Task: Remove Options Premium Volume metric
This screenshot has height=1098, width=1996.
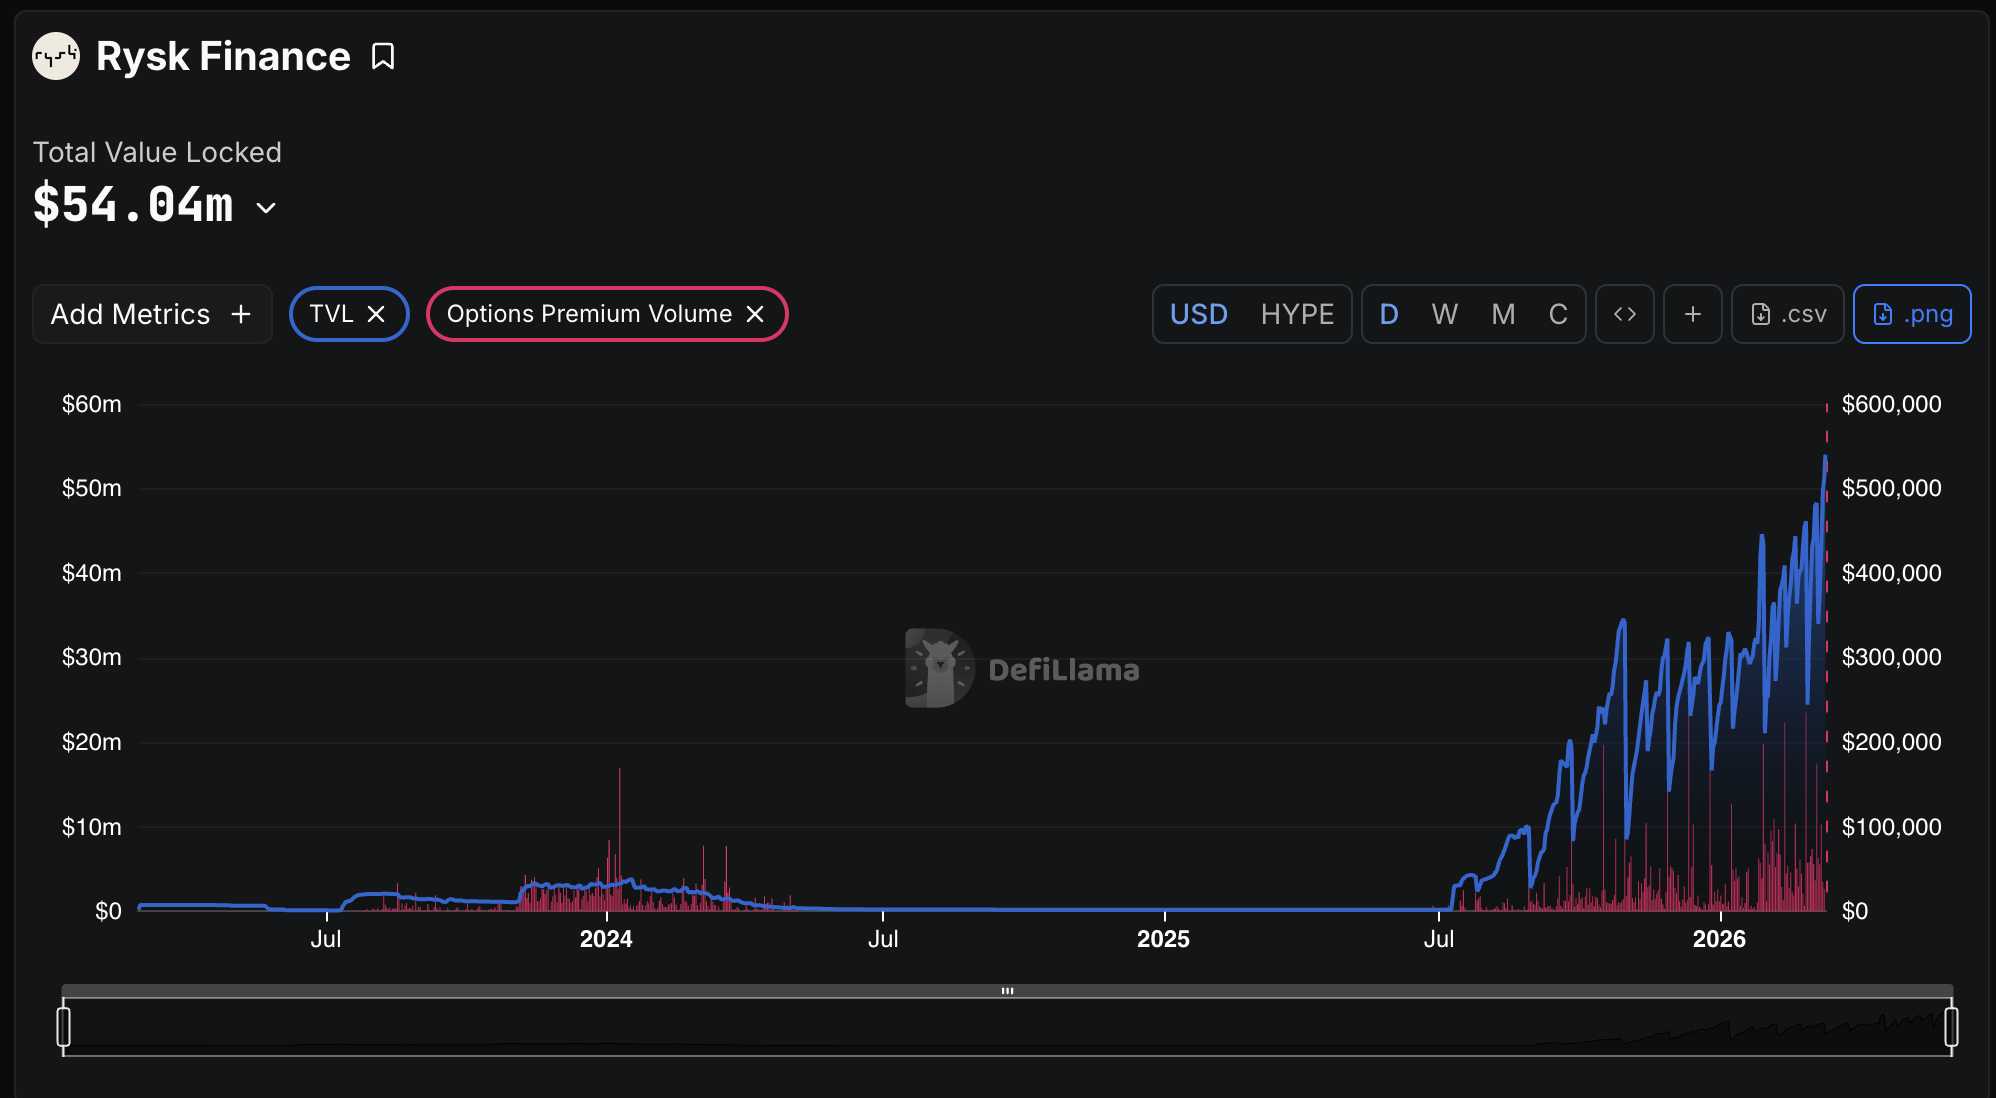Action: tap(755, 314)
